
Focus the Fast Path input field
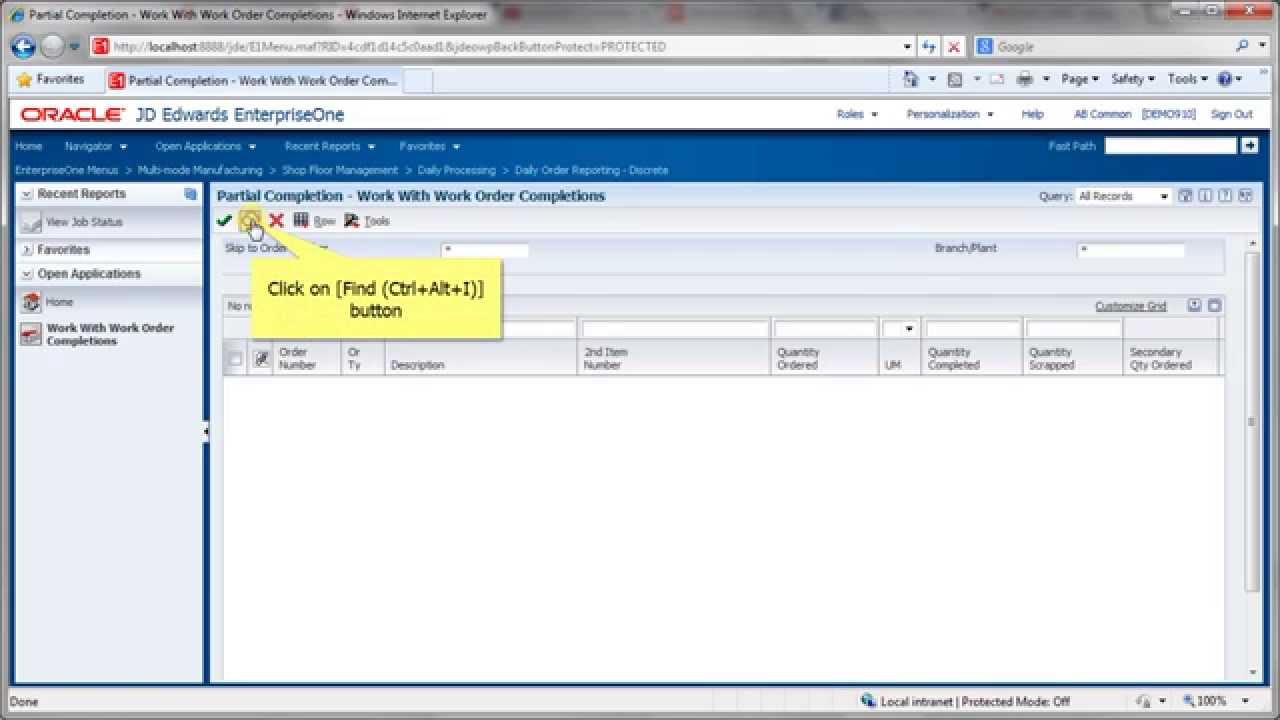pos(1170,146)
